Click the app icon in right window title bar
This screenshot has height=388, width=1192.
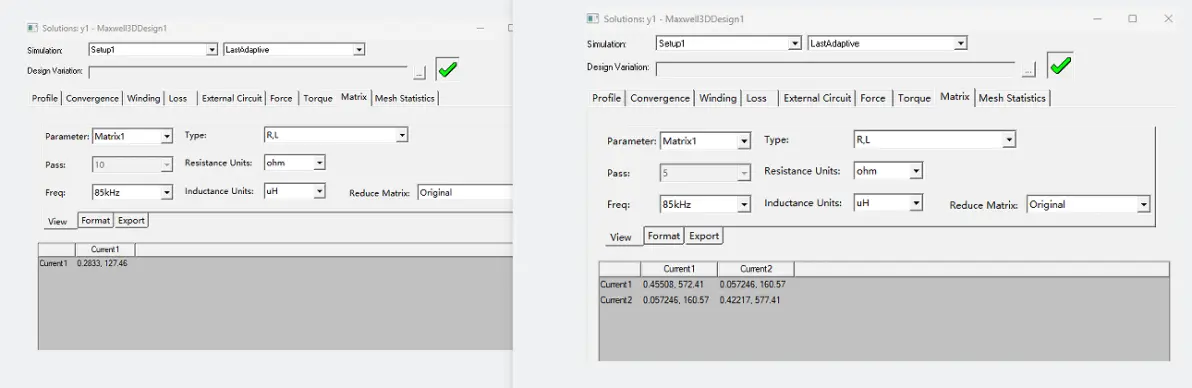[592, 18]
